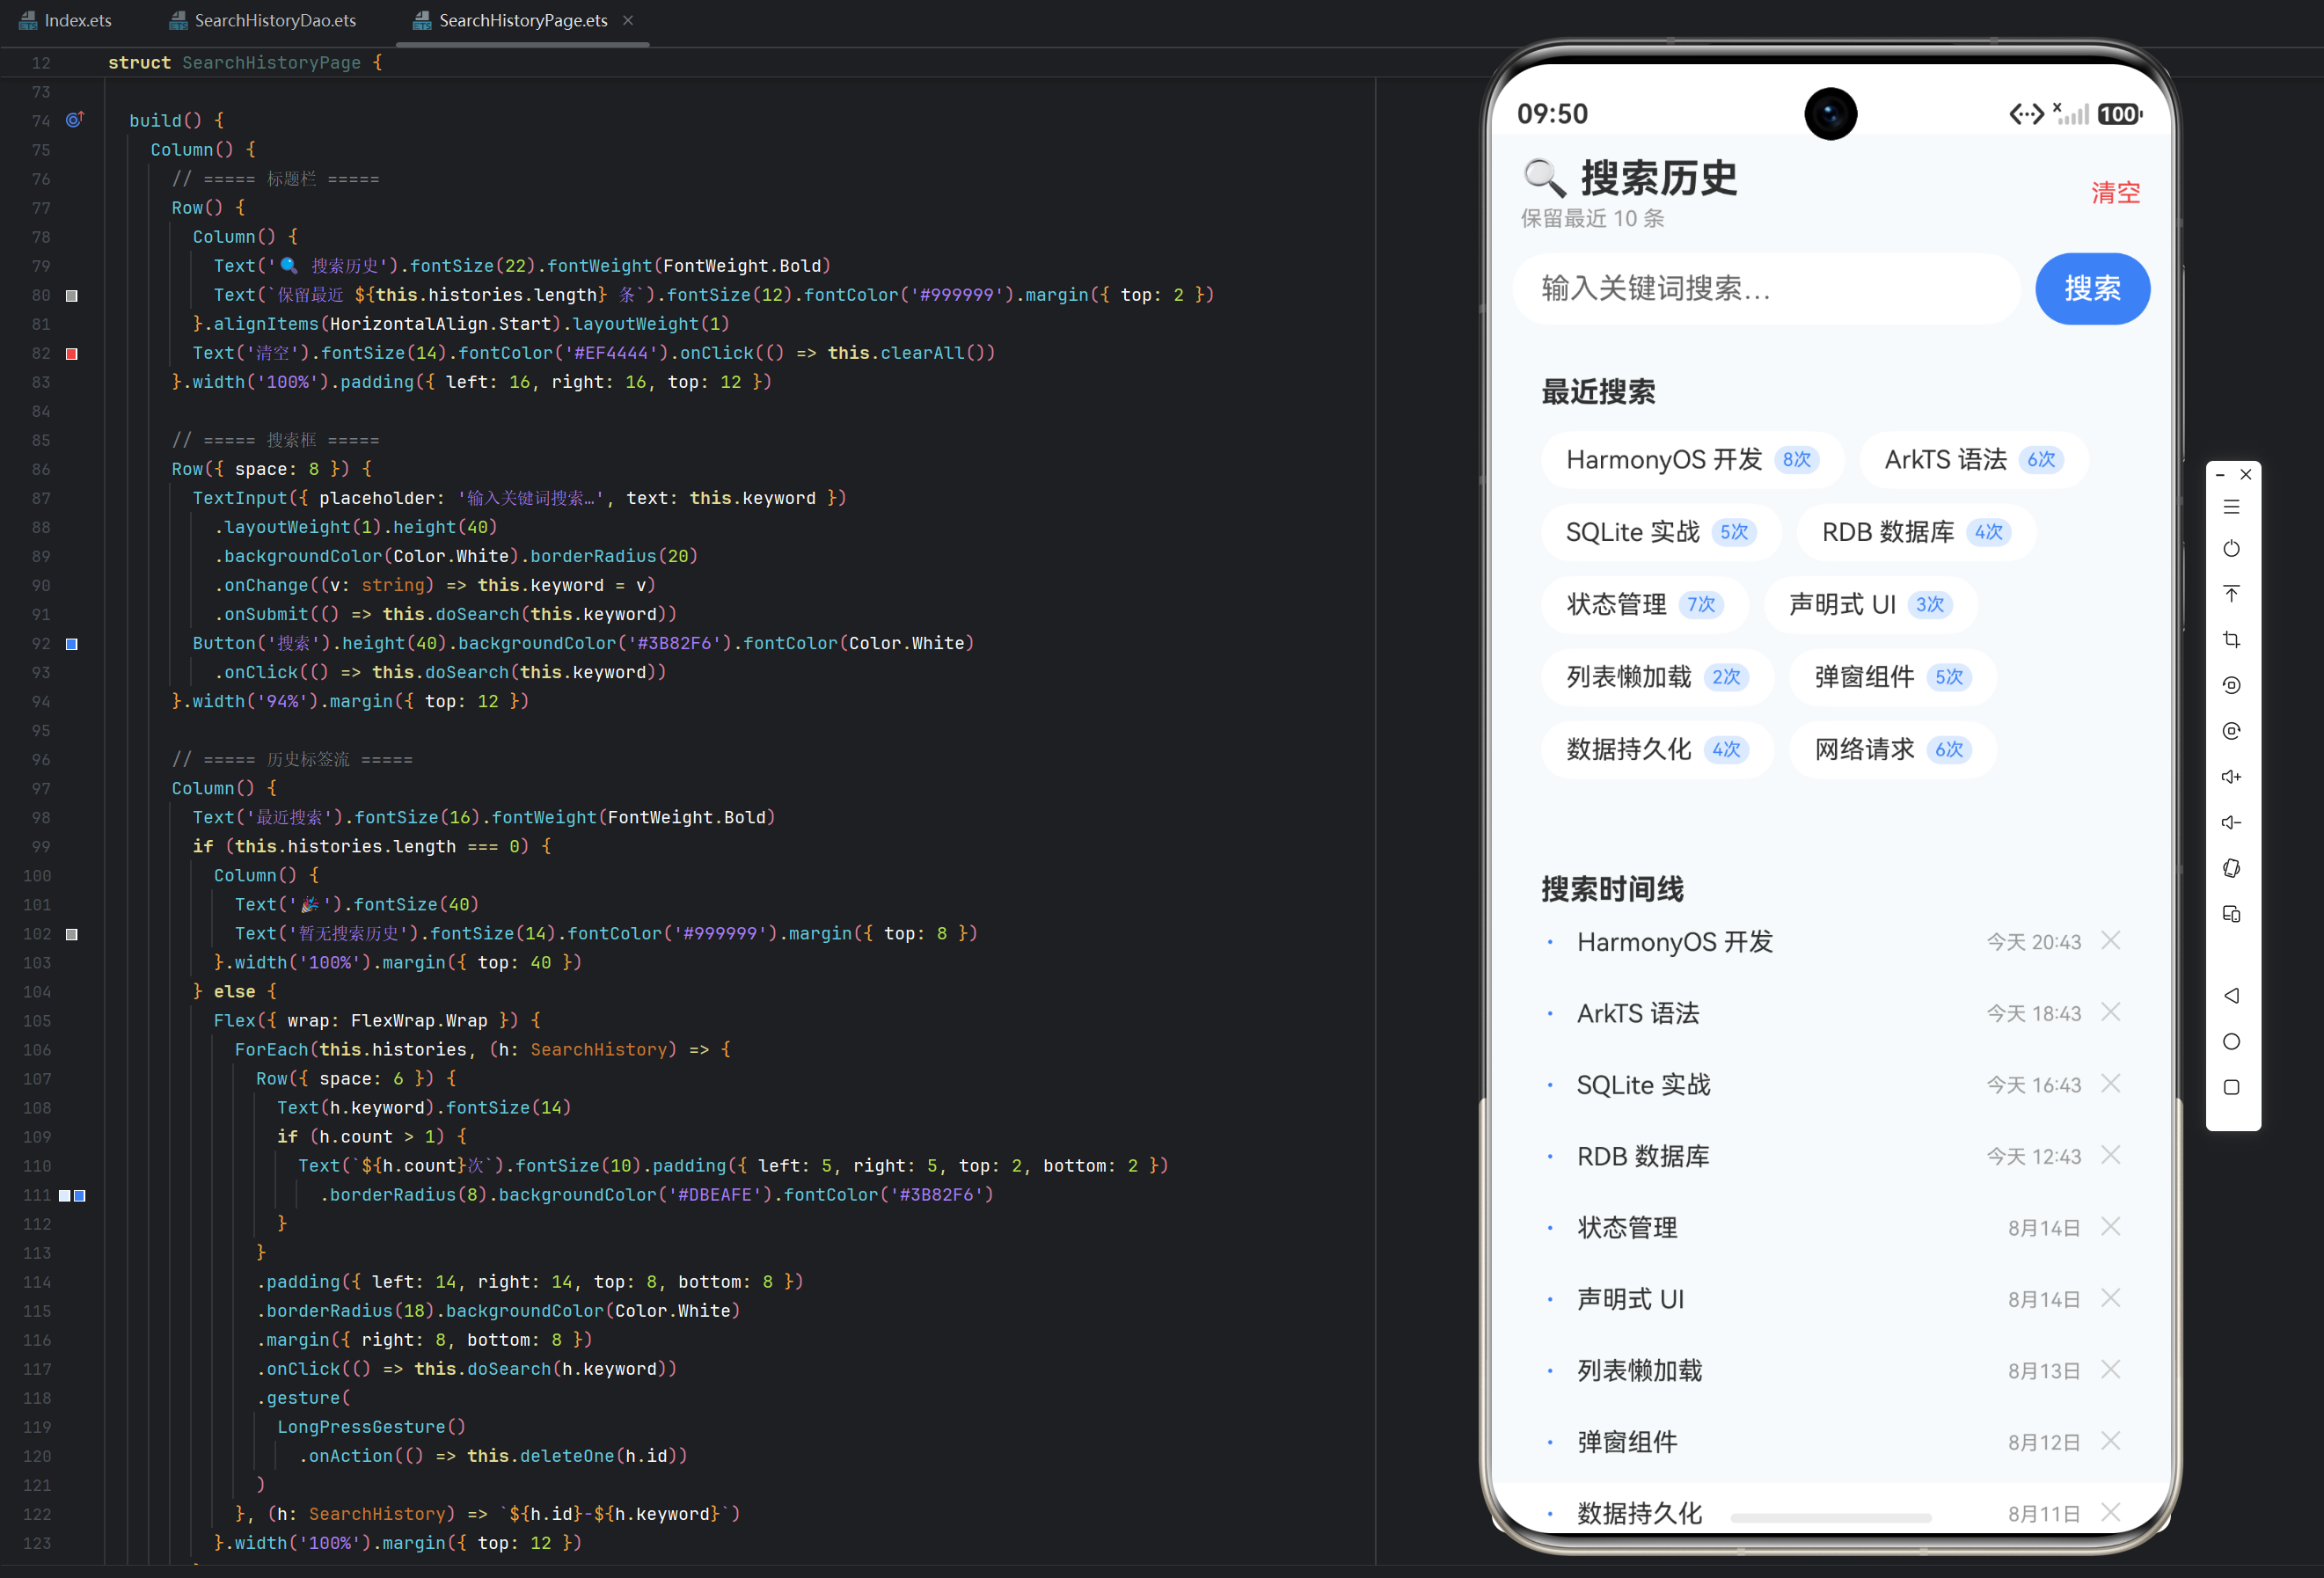Click the '保留最近 10 条' subtitle text

tap(1592, 219)
